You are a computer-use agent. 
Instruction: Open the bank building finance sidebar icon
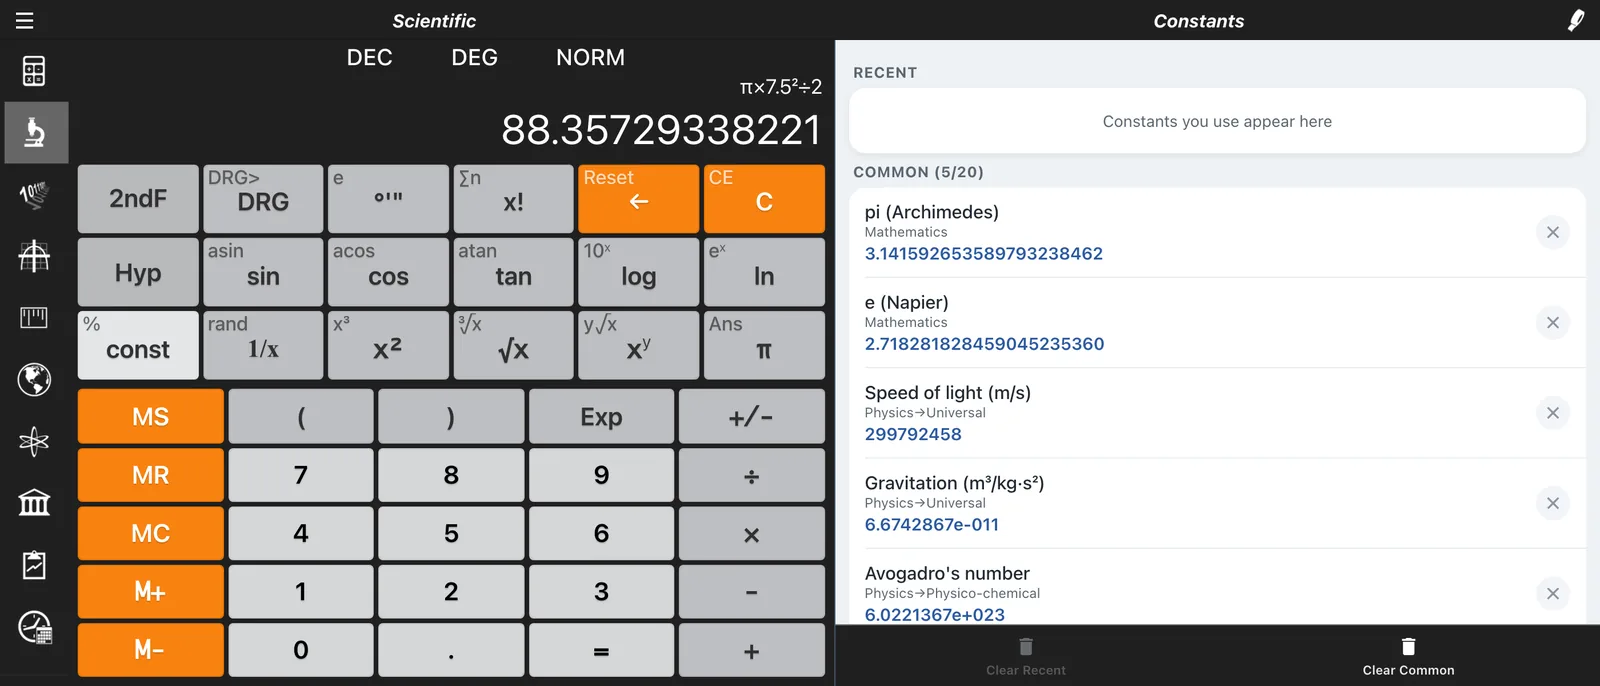coord(34,503)
